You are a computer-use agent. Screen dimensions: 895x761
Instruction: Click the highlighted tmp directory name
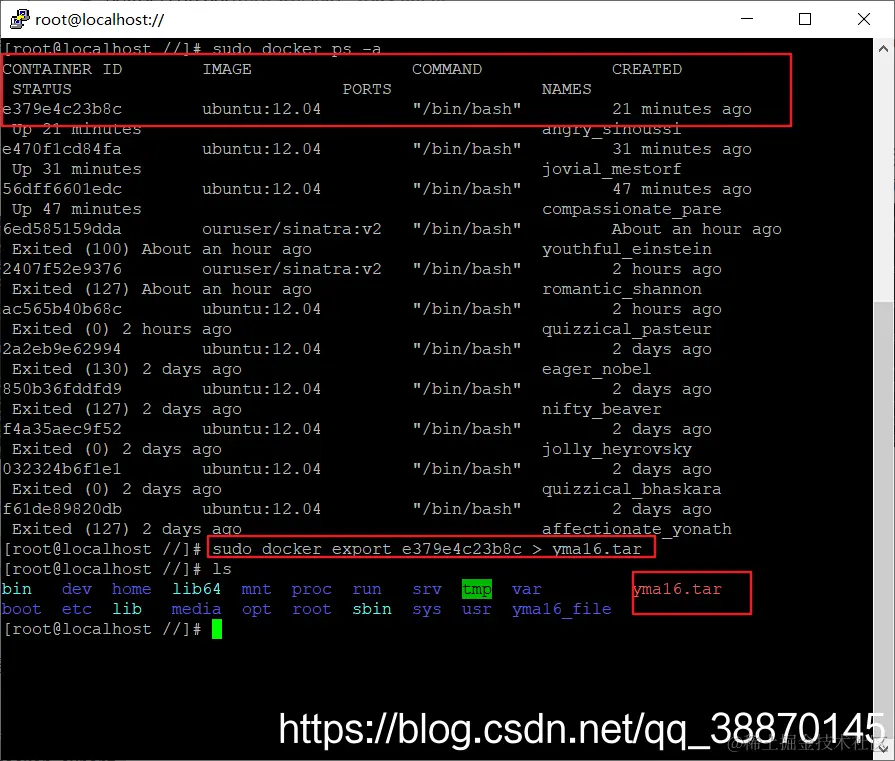477,589
